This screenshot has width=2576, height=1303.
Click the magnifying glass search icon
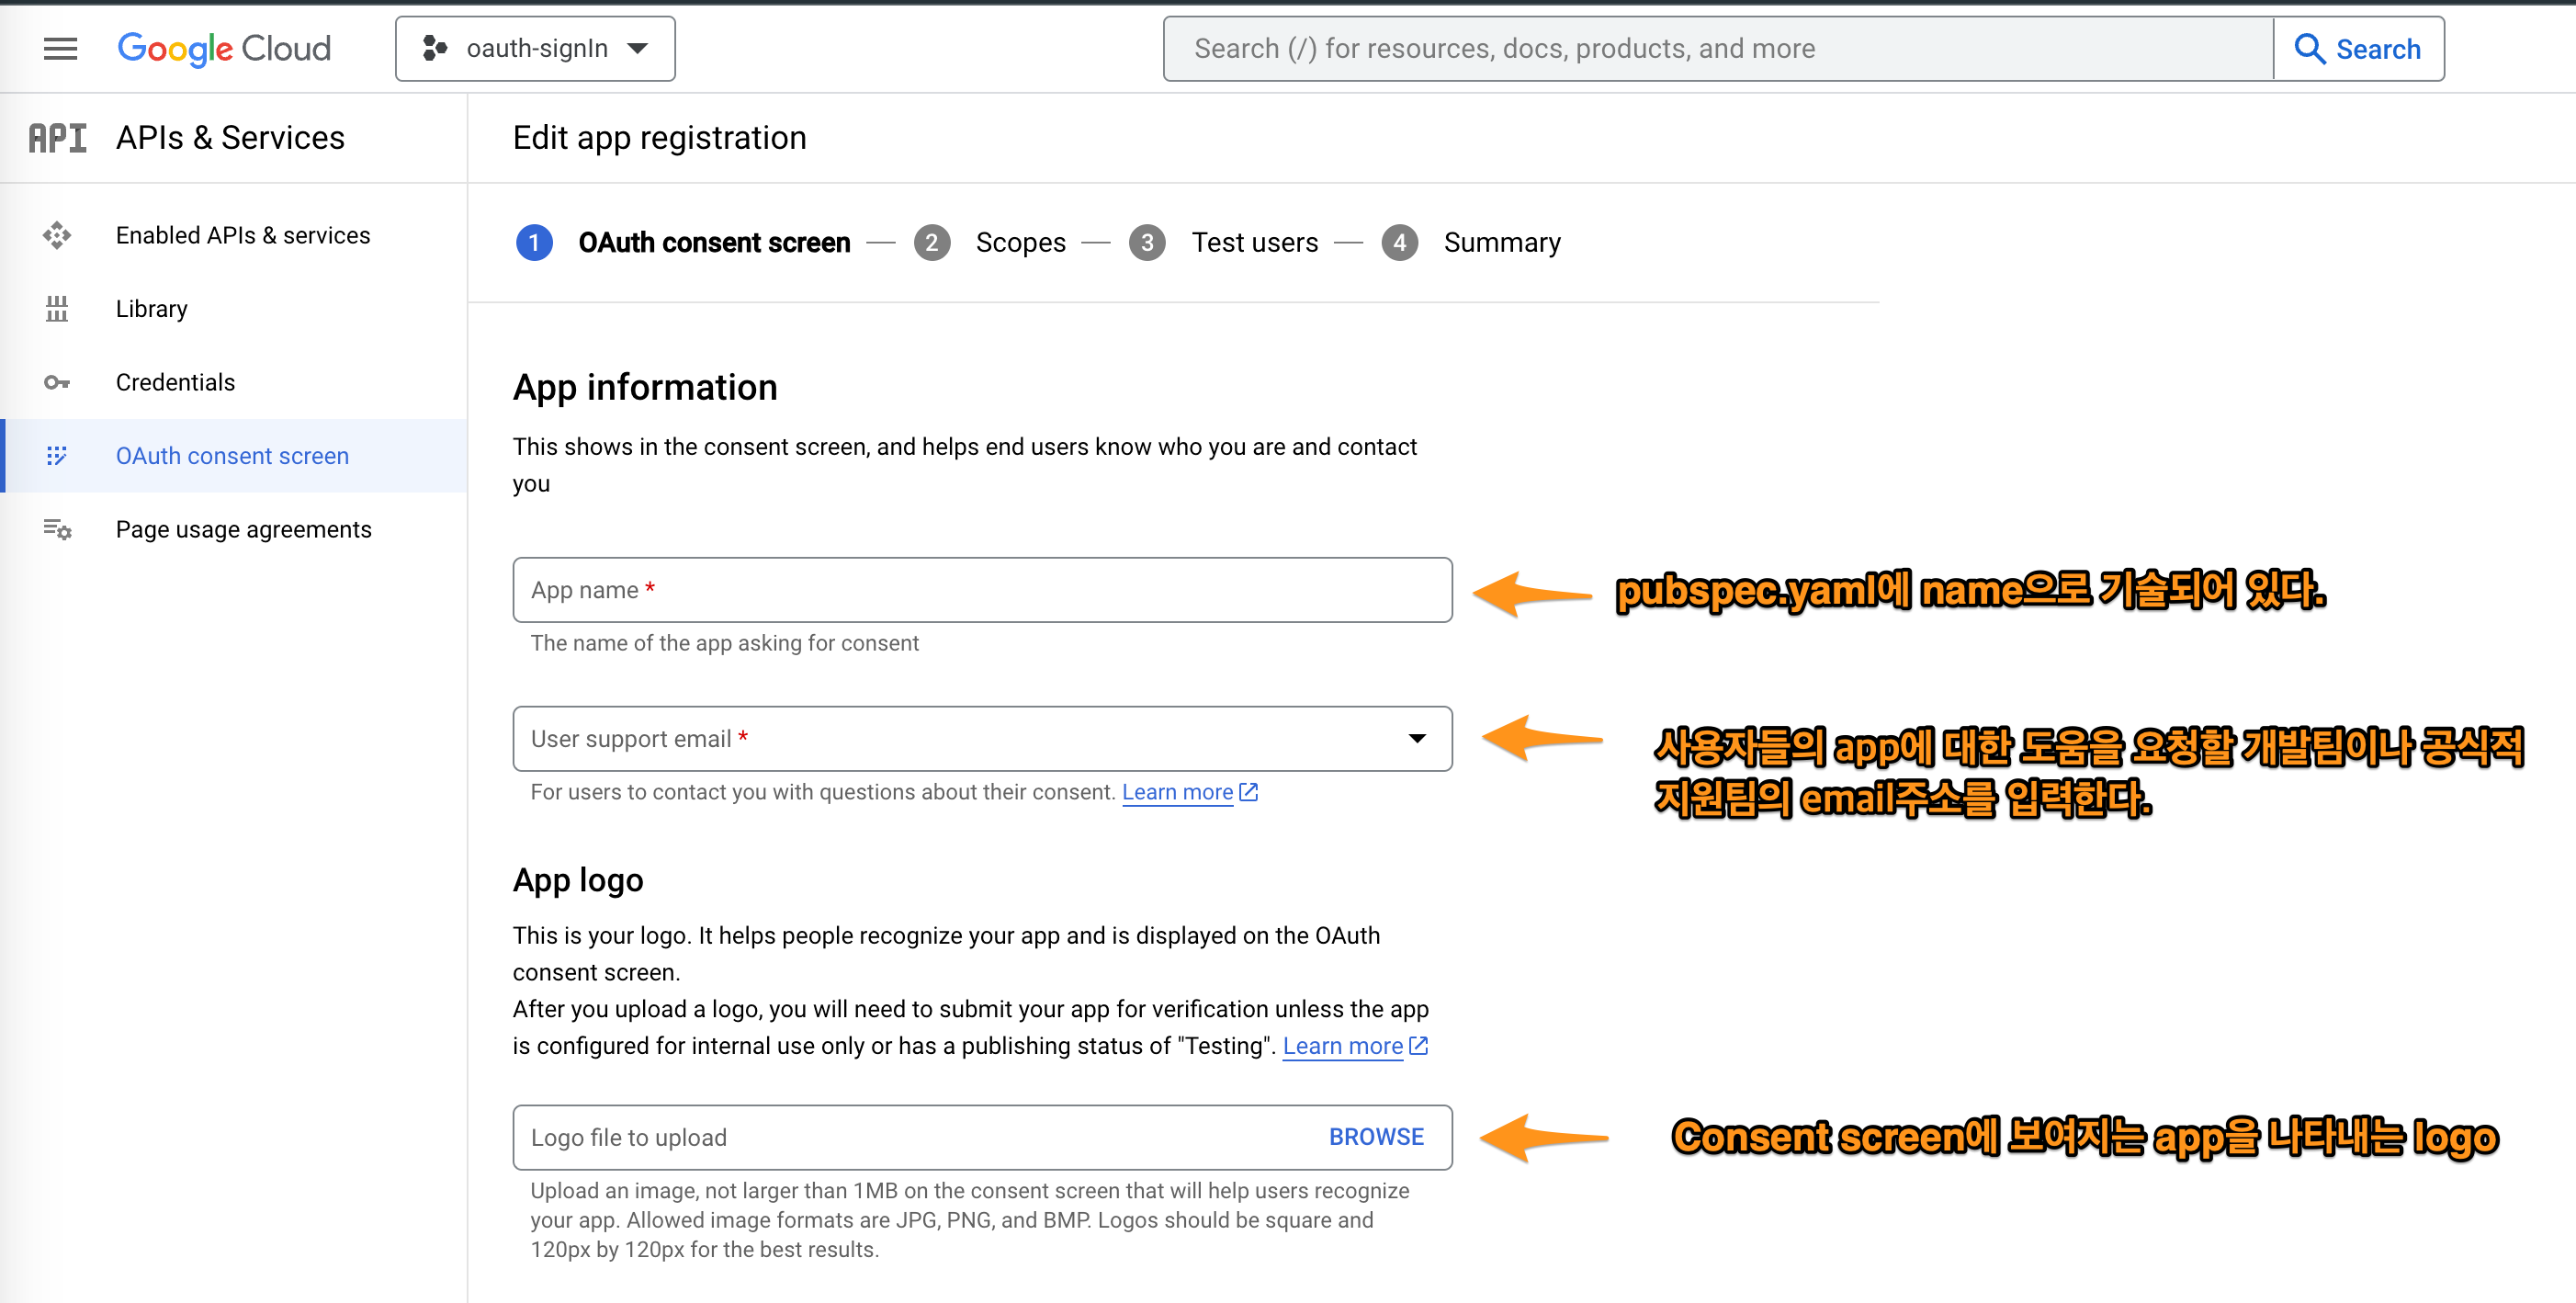pos(2310,48)
